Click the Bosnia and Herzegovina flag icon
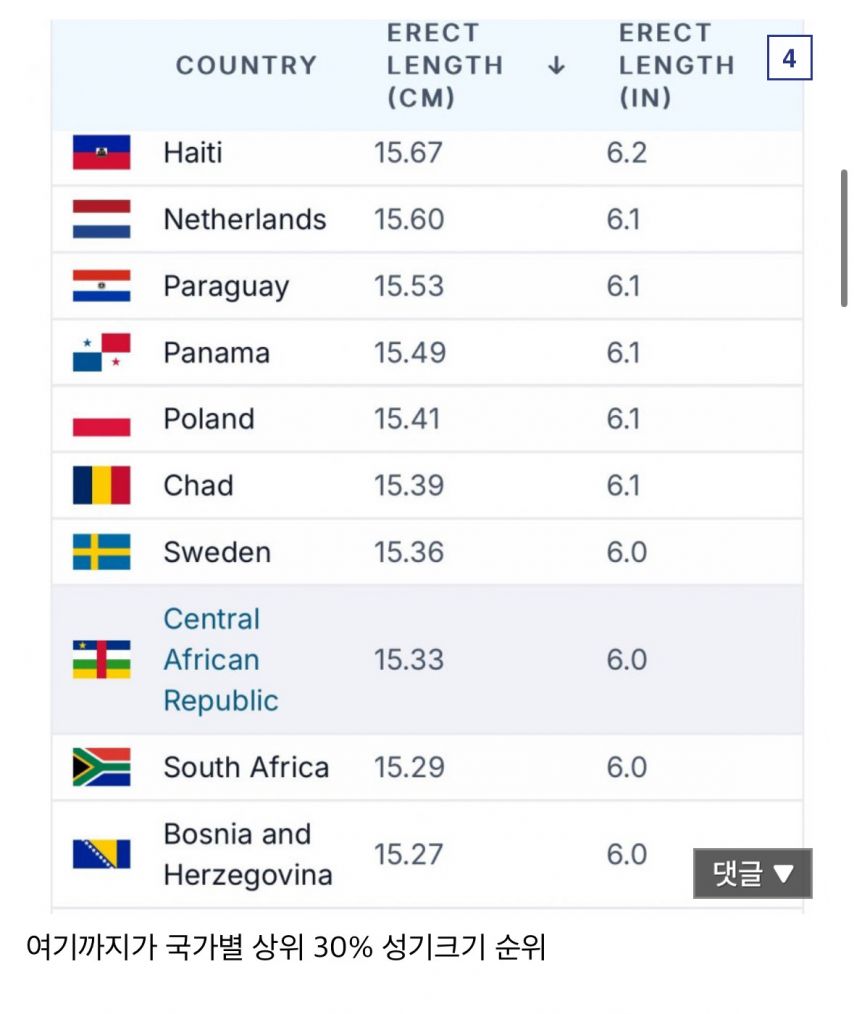 click(x=101, y=854)
